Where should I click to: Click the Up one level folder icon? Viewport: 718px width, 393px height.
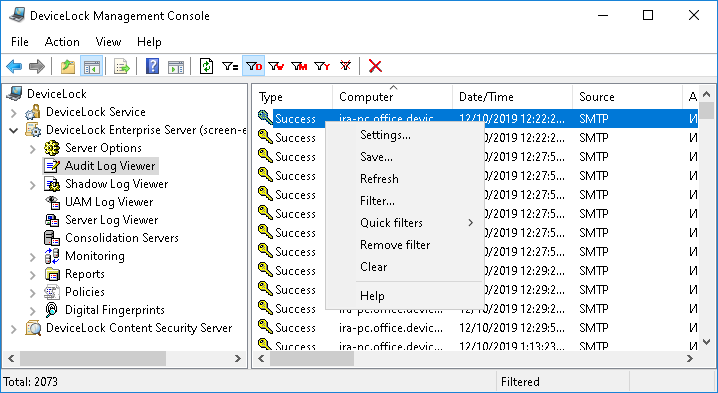68,66
